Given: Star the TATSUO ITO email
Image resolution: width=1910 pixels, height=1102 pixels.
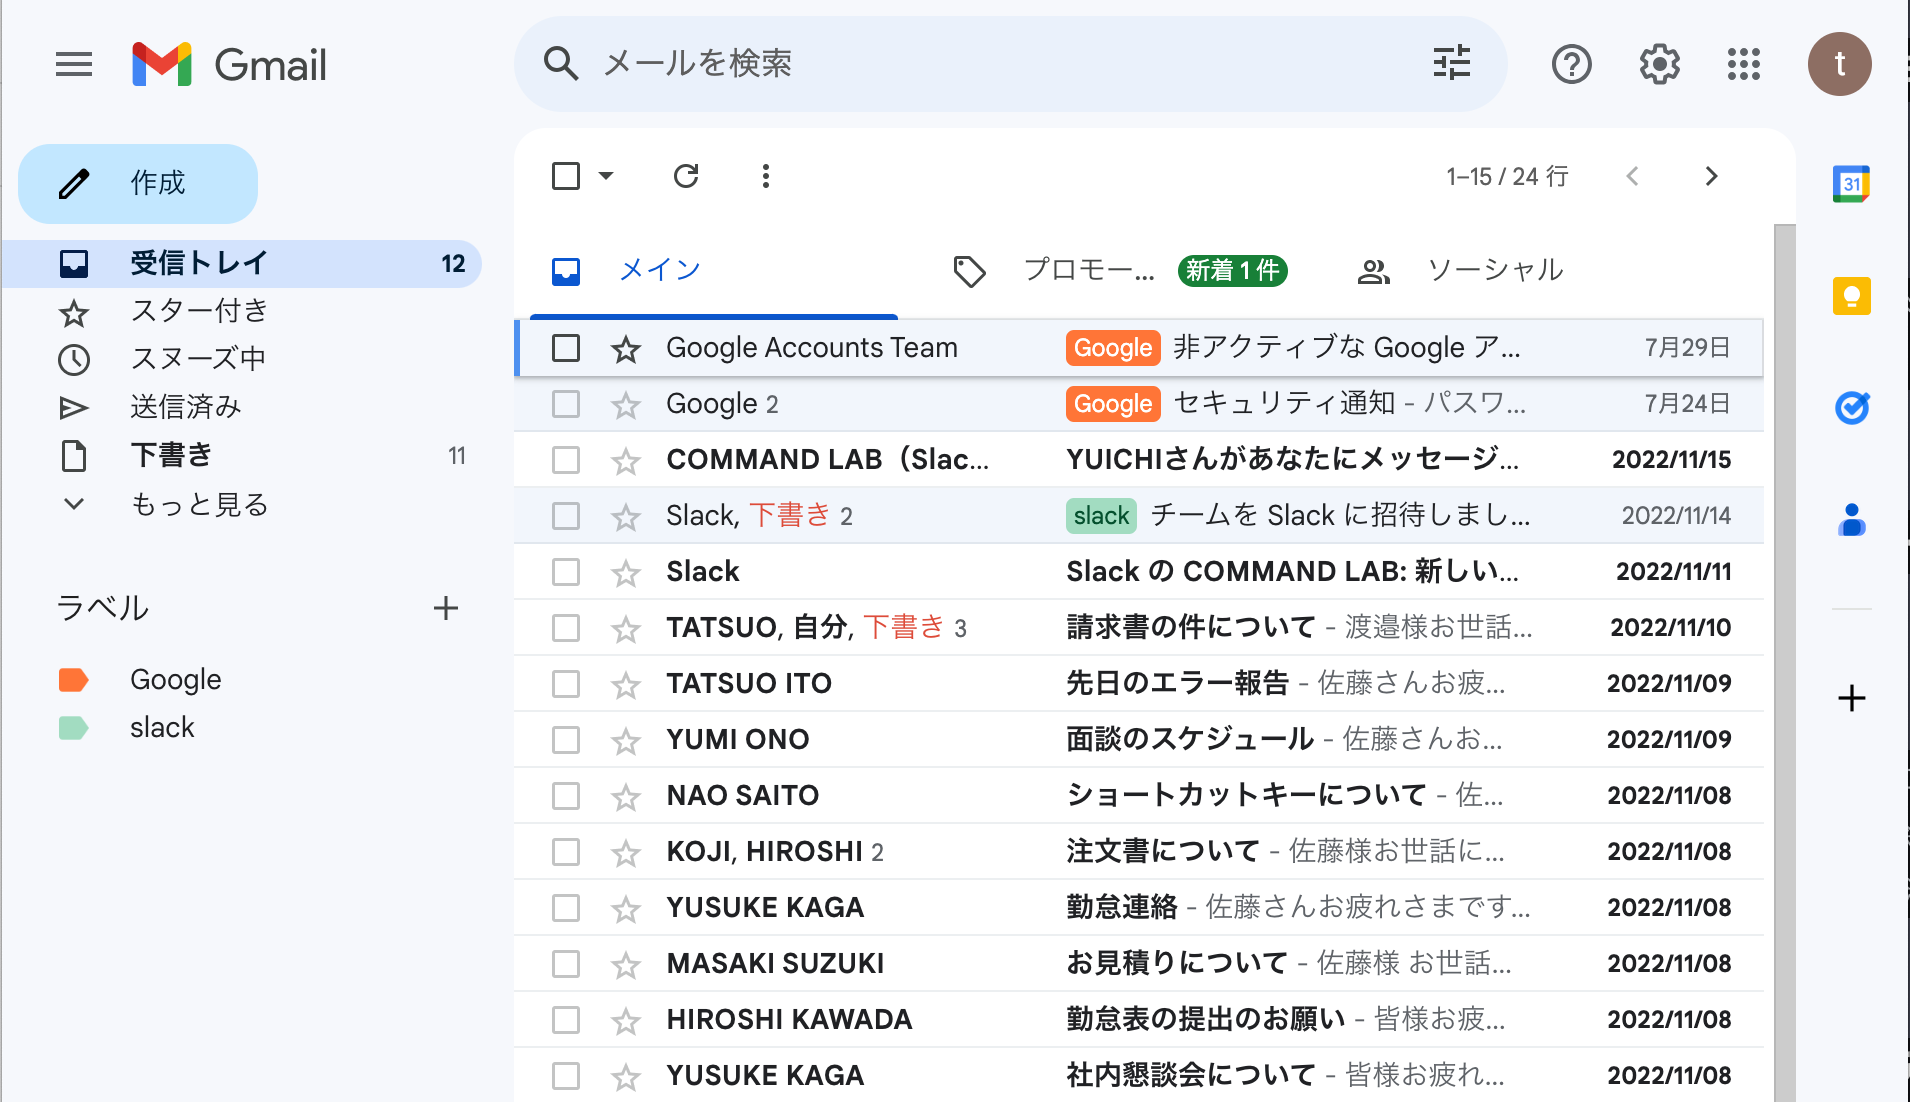Looking at the screenshot, I should (626, 684).
